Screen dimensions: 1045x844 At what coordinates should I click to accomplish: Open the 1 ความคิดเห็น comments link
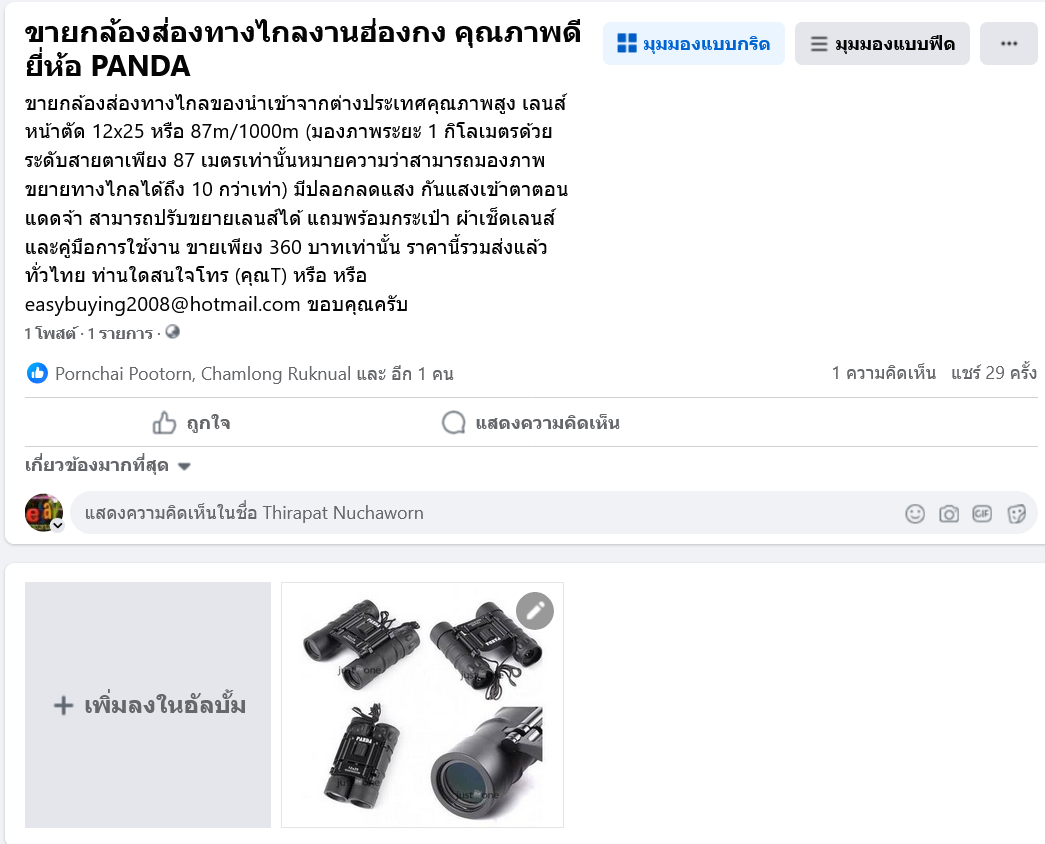(883, 373)
